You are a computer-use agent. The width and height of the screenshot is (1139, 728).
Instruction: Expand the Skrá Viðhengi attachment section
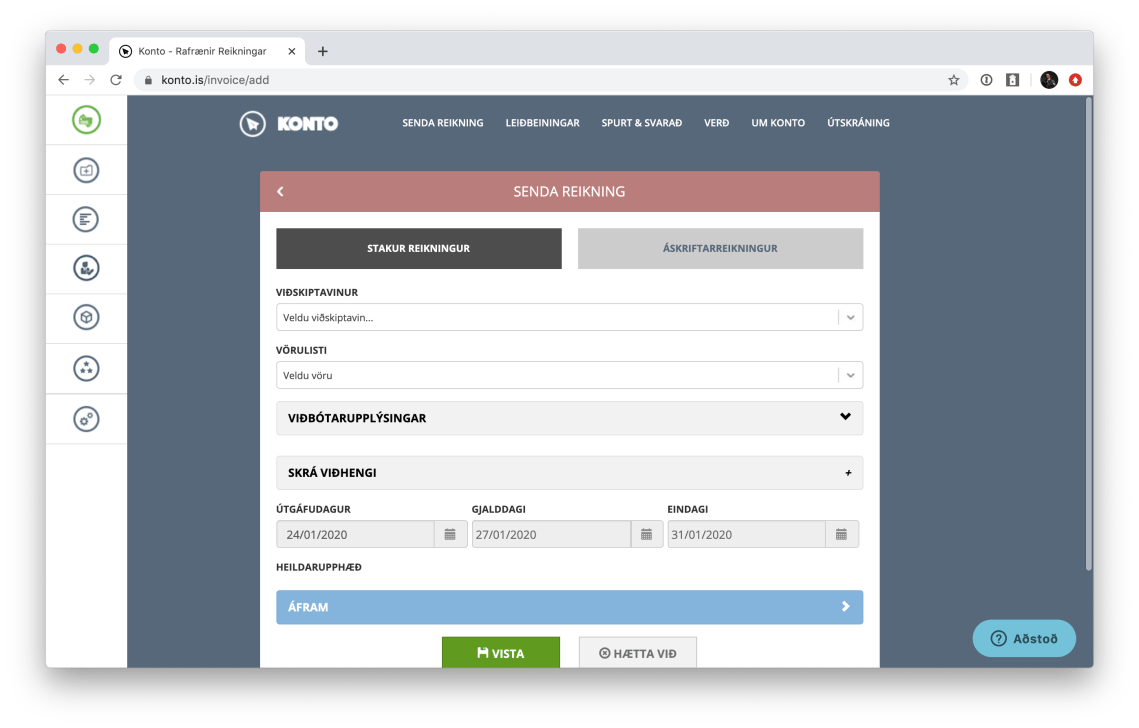point(568,473)
